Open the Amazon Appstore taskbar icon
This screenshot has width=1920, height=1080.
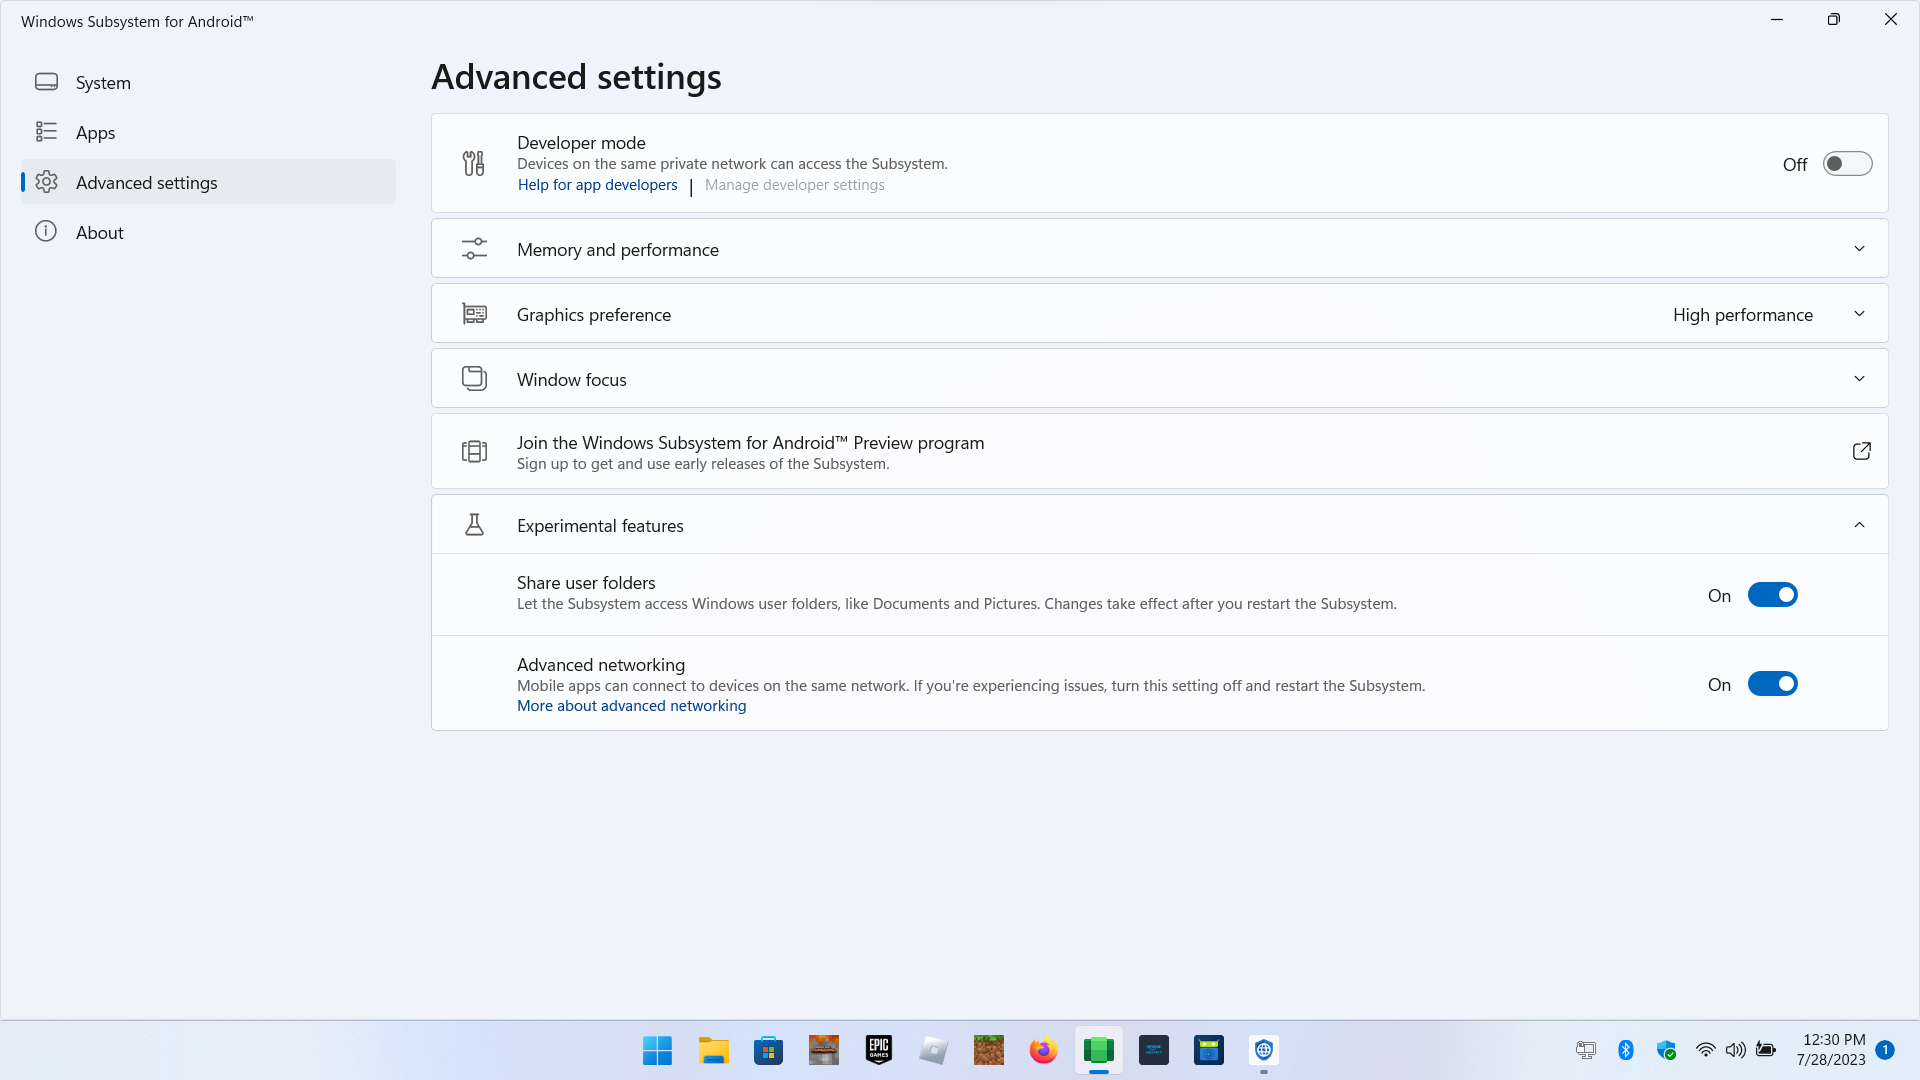point(1154,1050)
